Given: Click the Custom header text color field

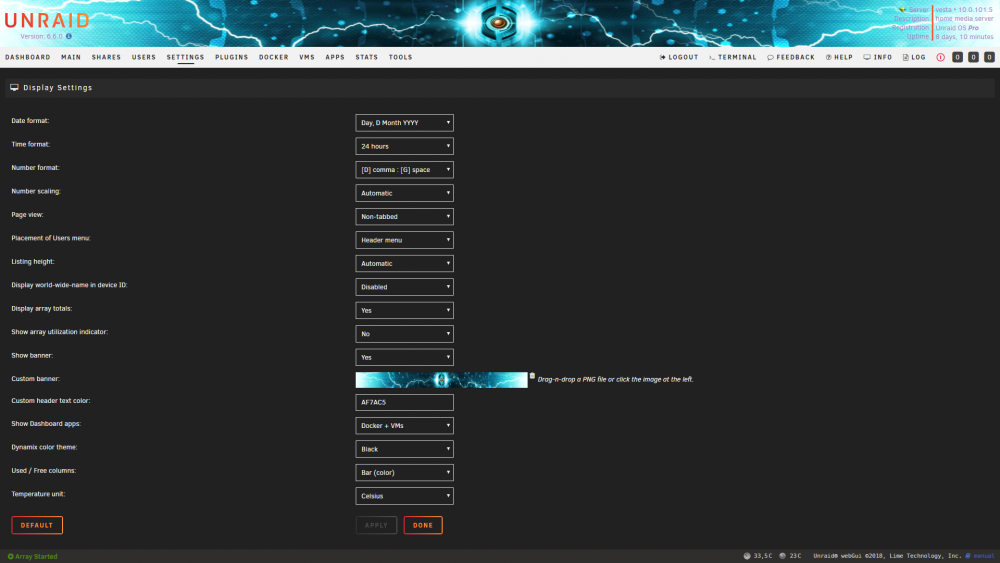Looking at the screenshot, I should pos(404,402).
